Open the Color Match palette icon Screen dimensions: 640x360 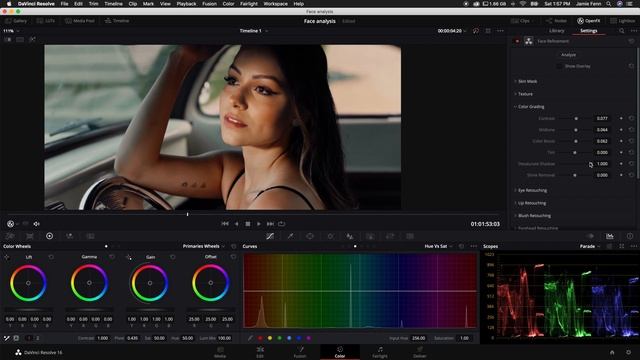click(30, 236)
